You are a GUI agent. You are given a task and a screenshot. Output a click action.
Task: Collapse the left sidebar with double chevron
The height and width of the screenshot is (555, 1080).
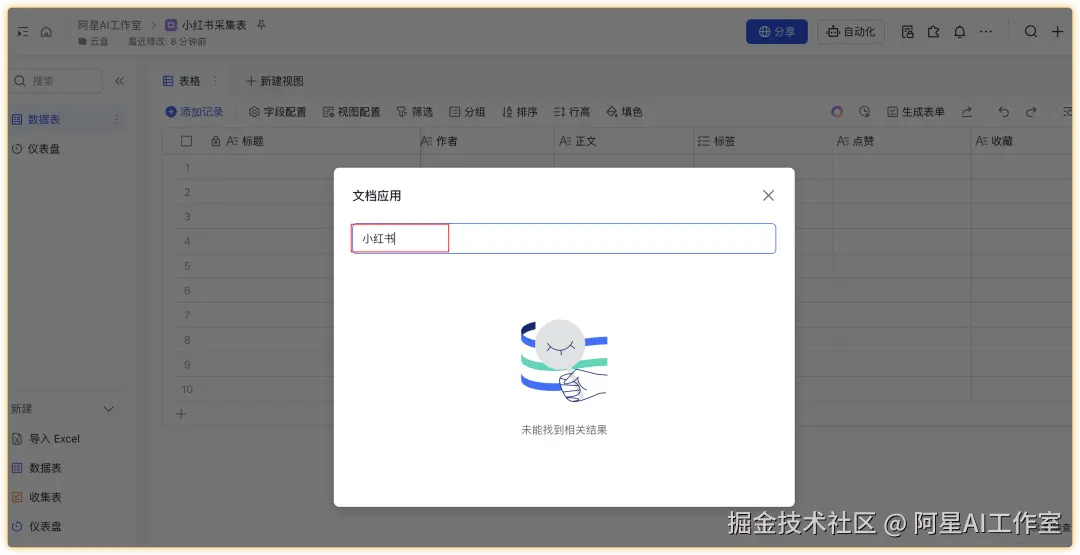119,81
